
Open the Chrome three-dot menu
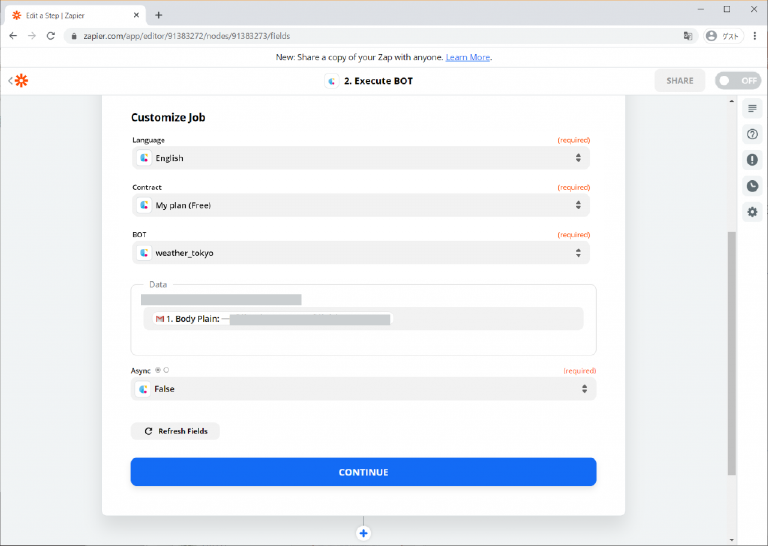[755, 36]
